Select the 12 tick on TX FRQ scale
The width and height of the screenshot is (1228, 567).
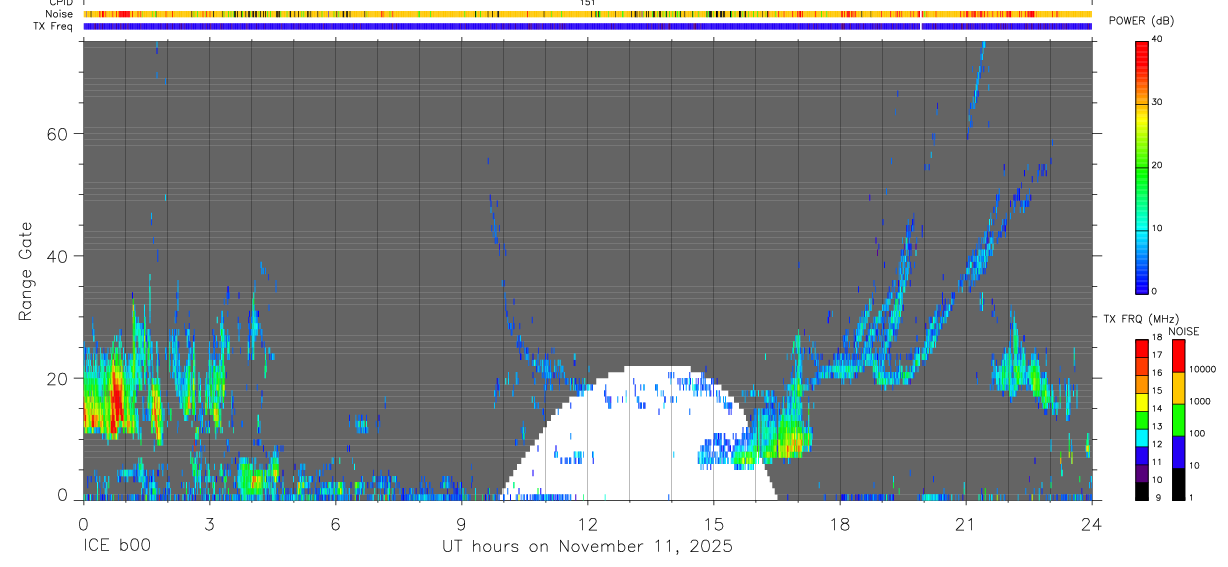click(x=1156, y=444)
